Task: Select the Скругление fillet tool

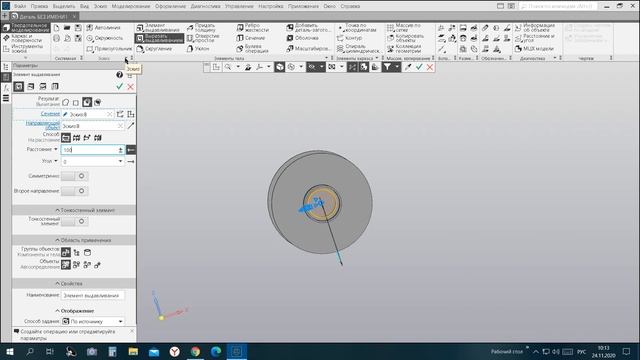Action: (x=154, y=49)
